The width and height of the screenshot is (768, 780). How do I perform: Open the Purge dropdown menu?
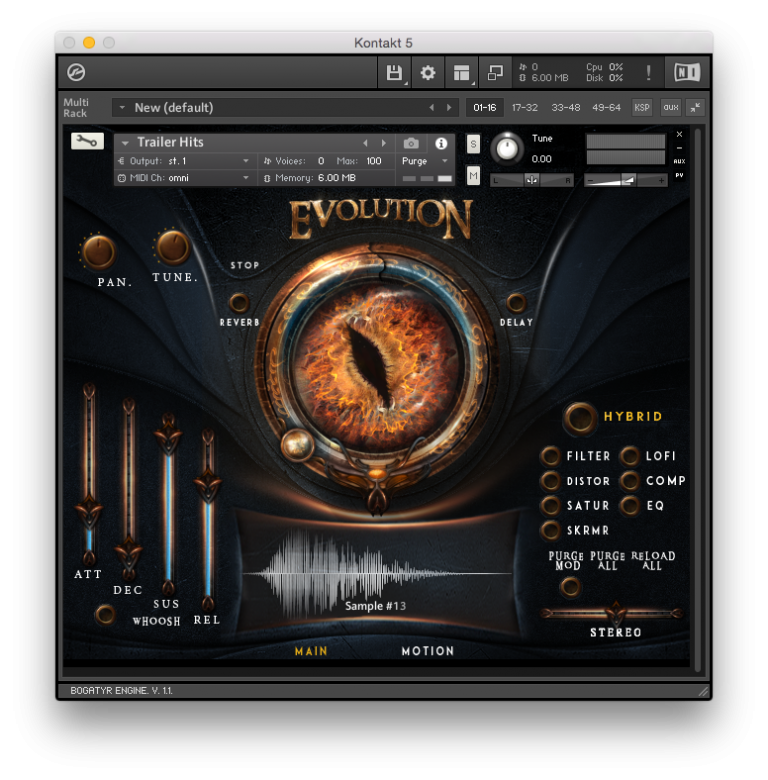pyautogui.click(x=425, y=161)
